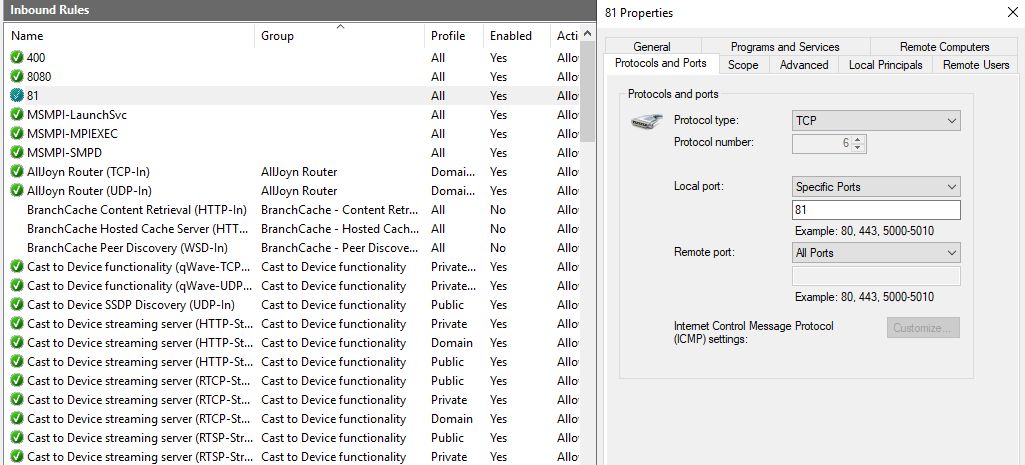Click the enabled icon beside MSMPI-LaunchSvc
The image size is (1025, 465).
tap(17, 114)
